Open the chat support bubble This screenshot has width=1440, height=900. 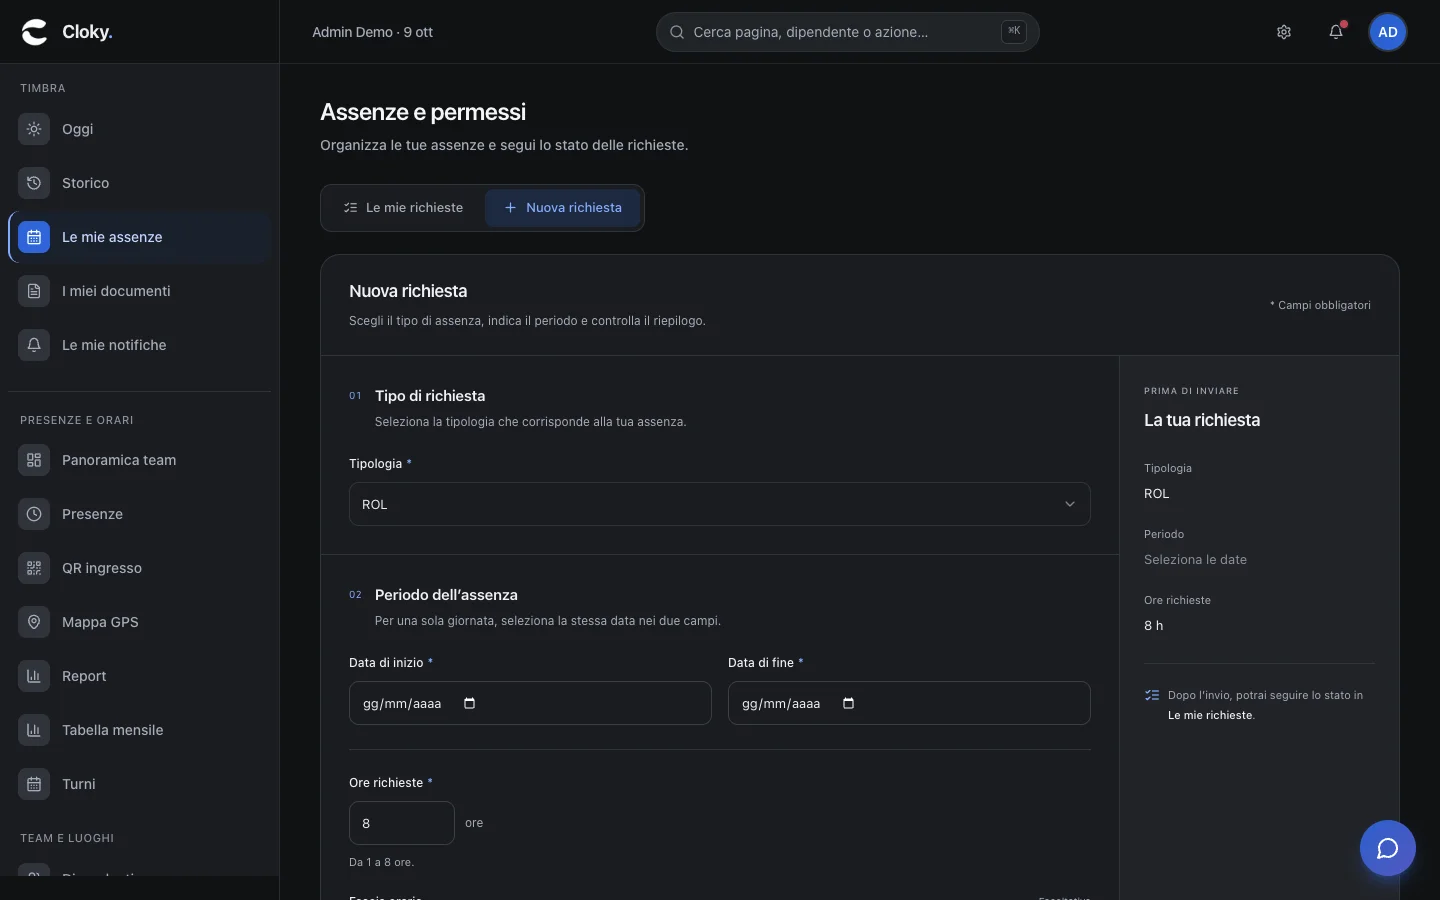tap(1388, 848)
